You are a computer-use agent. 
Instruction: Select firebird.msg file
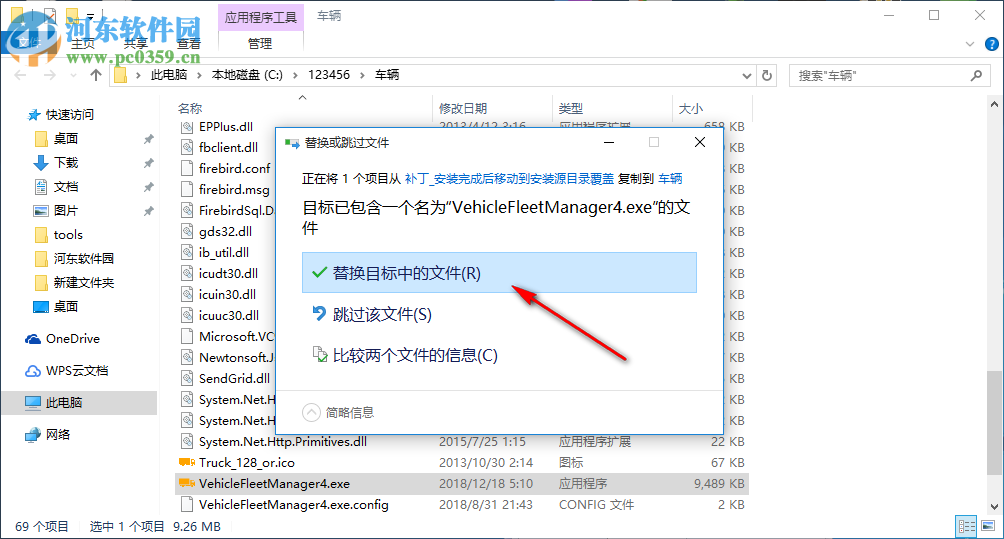coord(234,189)
